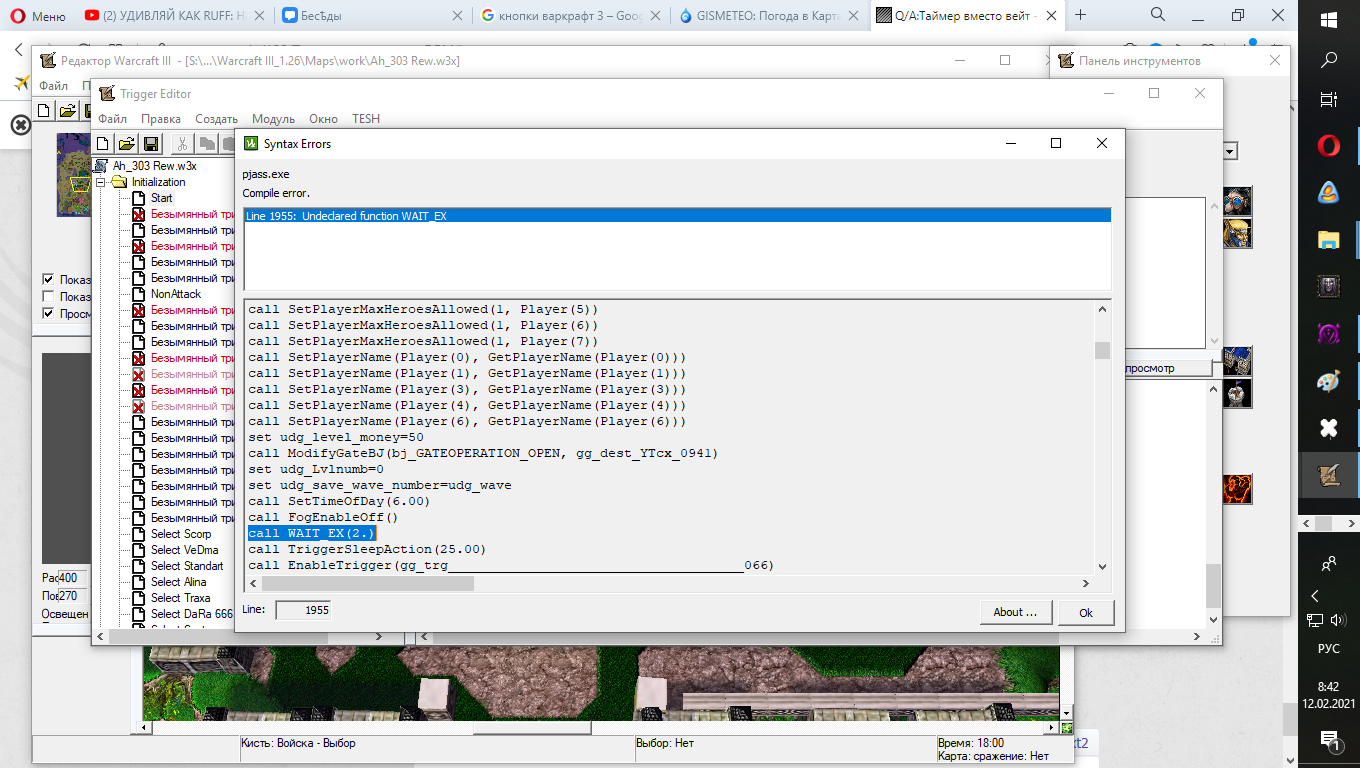Open Окно menu in Trigger Editor

(x=323, y=119)
